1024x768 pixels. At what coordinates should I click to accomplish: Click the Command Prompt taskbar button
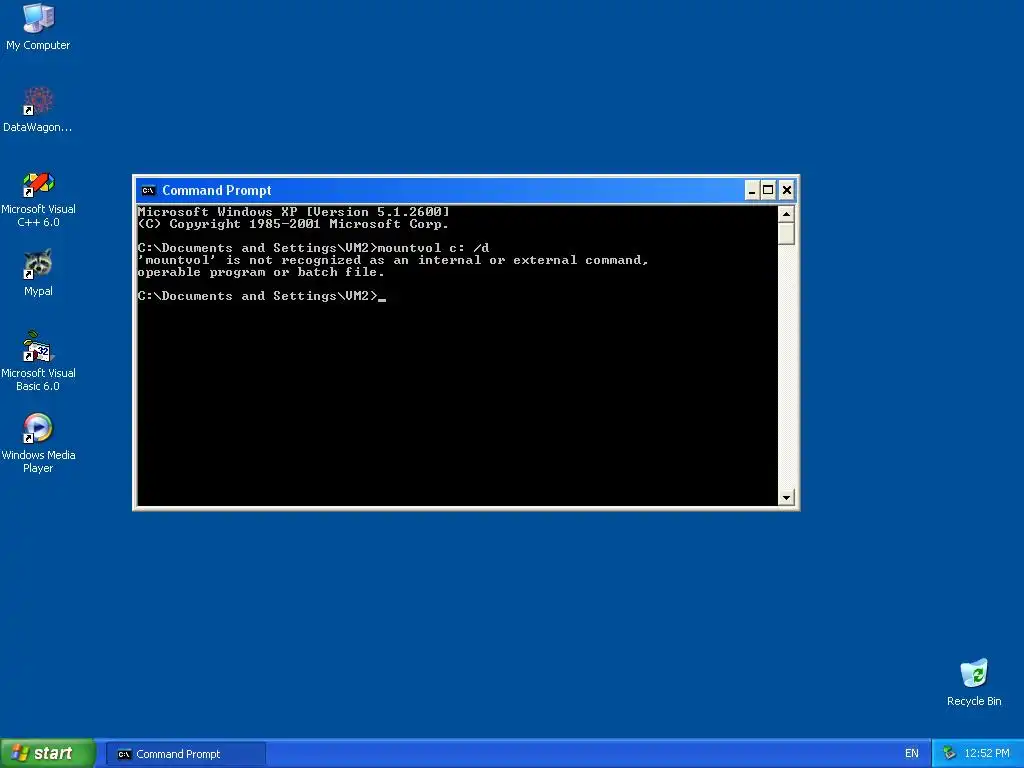(x=185, y=754)
